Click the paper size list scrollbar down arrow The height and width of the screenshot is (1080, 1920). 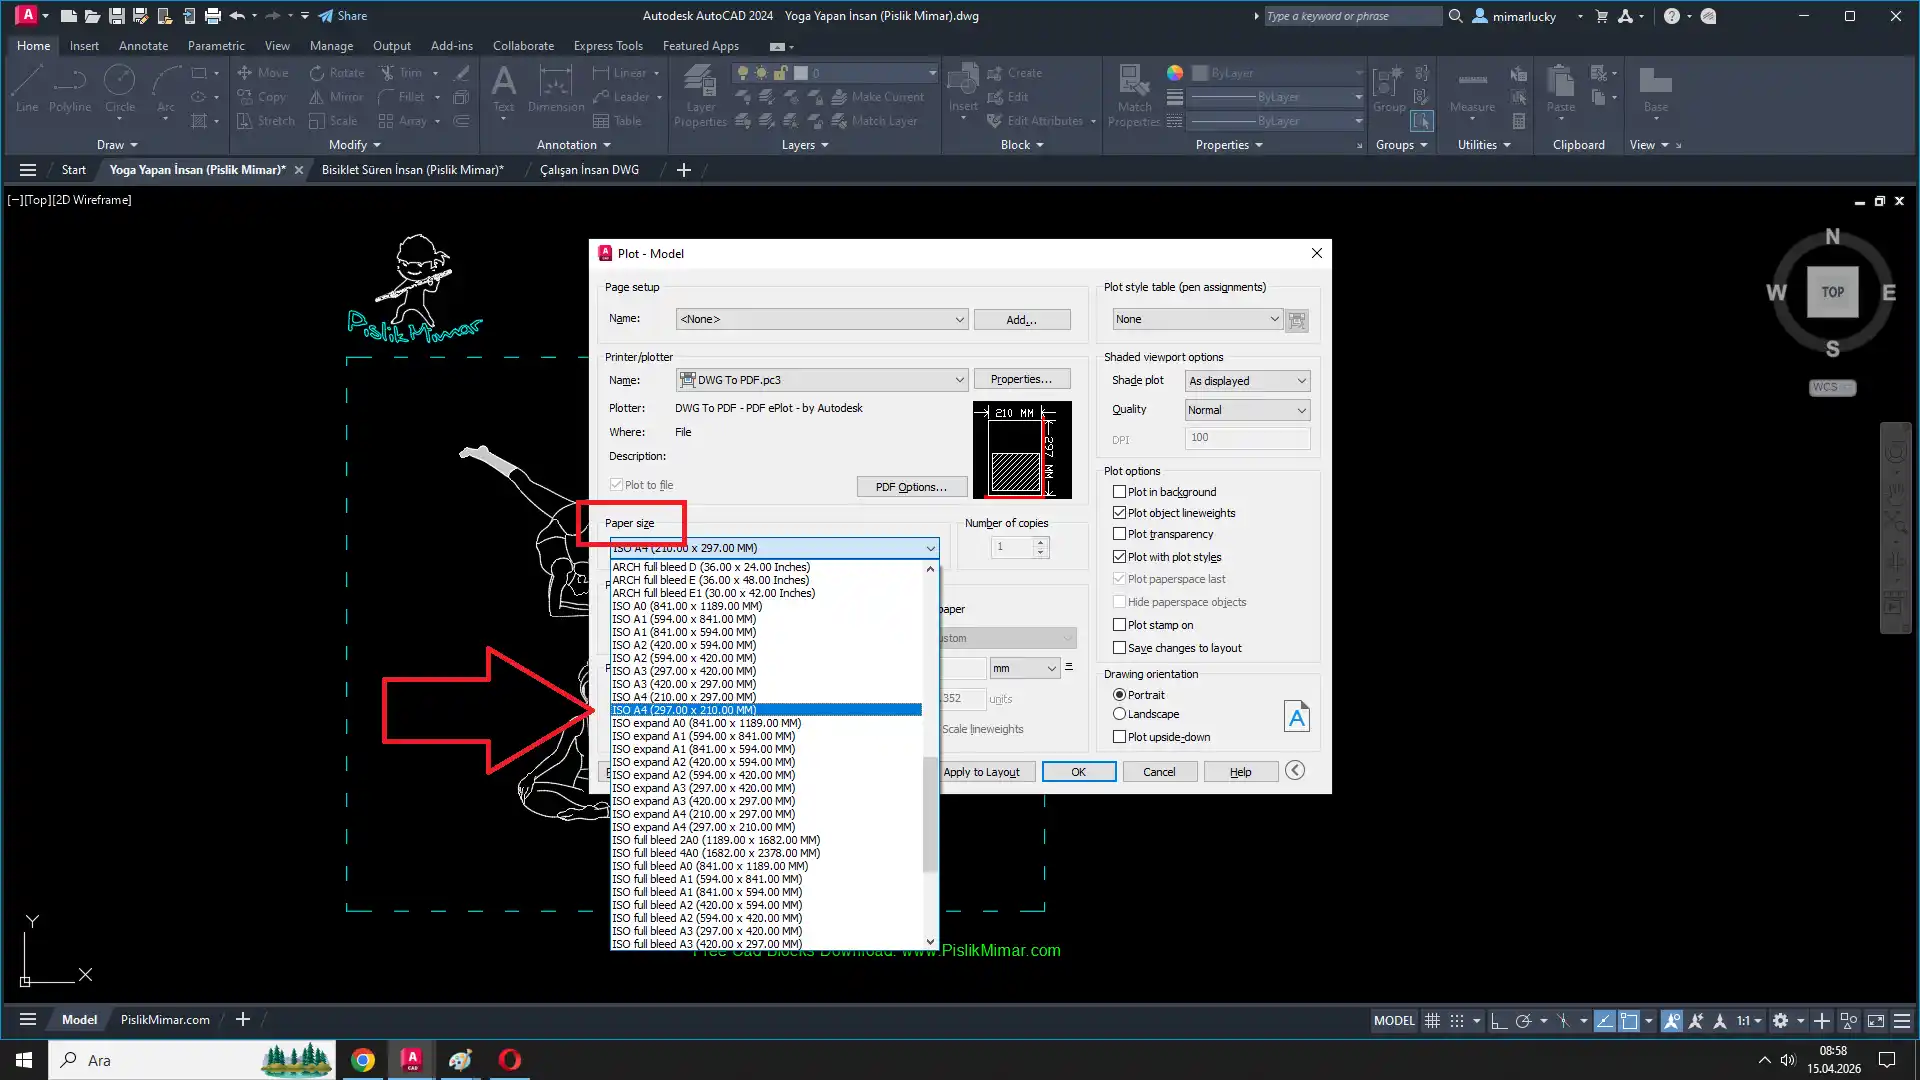tap(930, 942)
